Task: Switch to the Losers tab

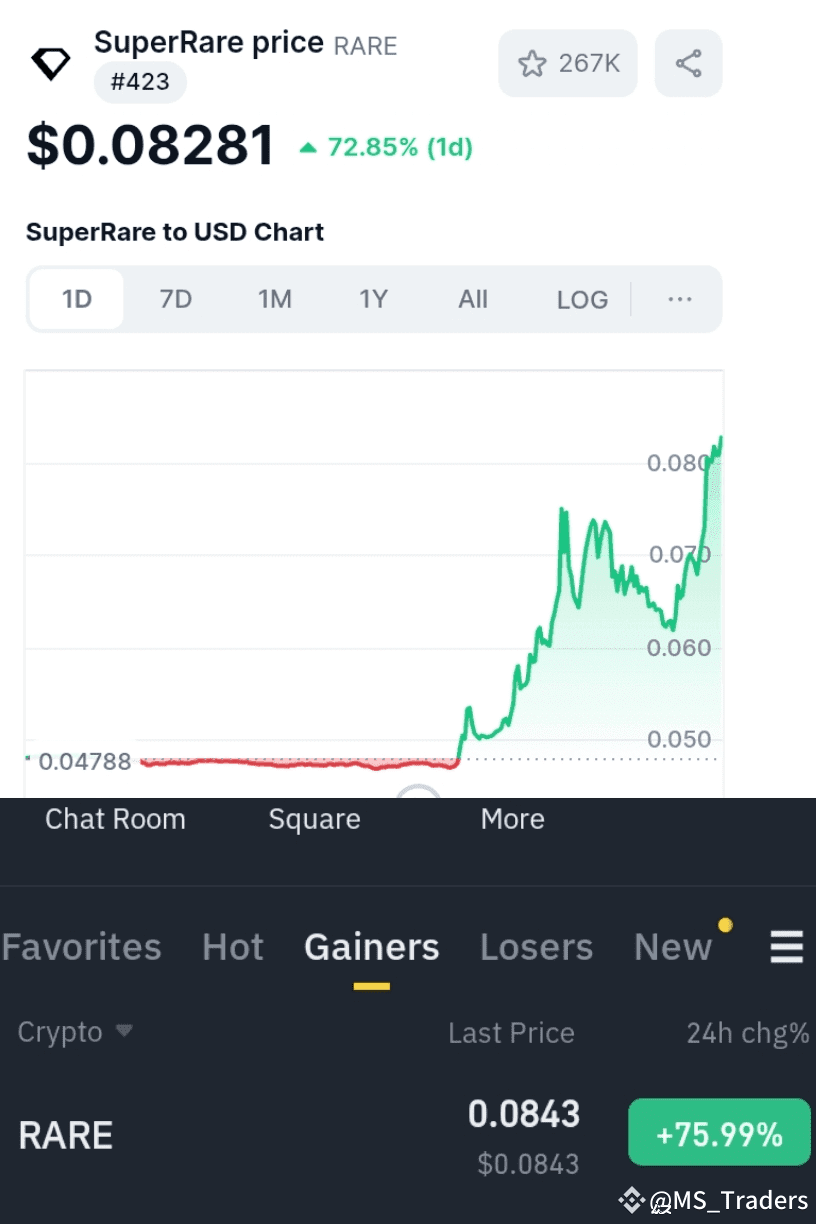Action: 536,946
